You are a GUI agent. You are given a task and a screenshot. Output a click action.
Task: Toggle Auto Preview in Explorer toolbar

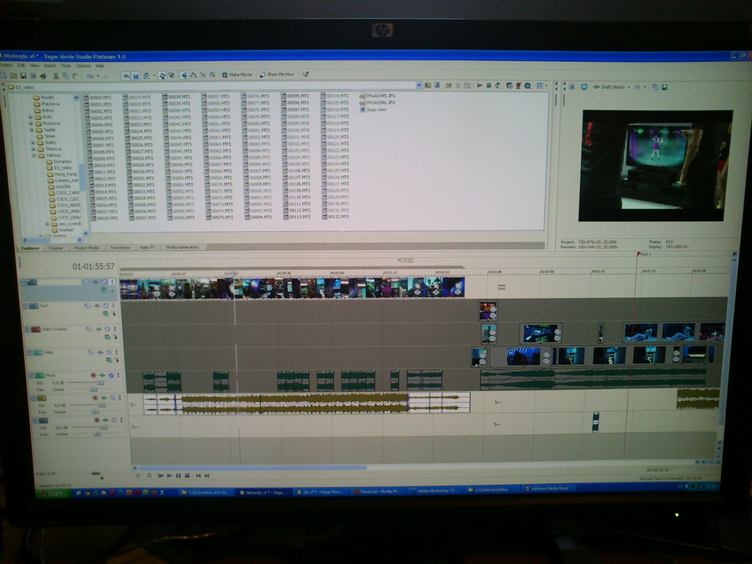coord(497,85)
